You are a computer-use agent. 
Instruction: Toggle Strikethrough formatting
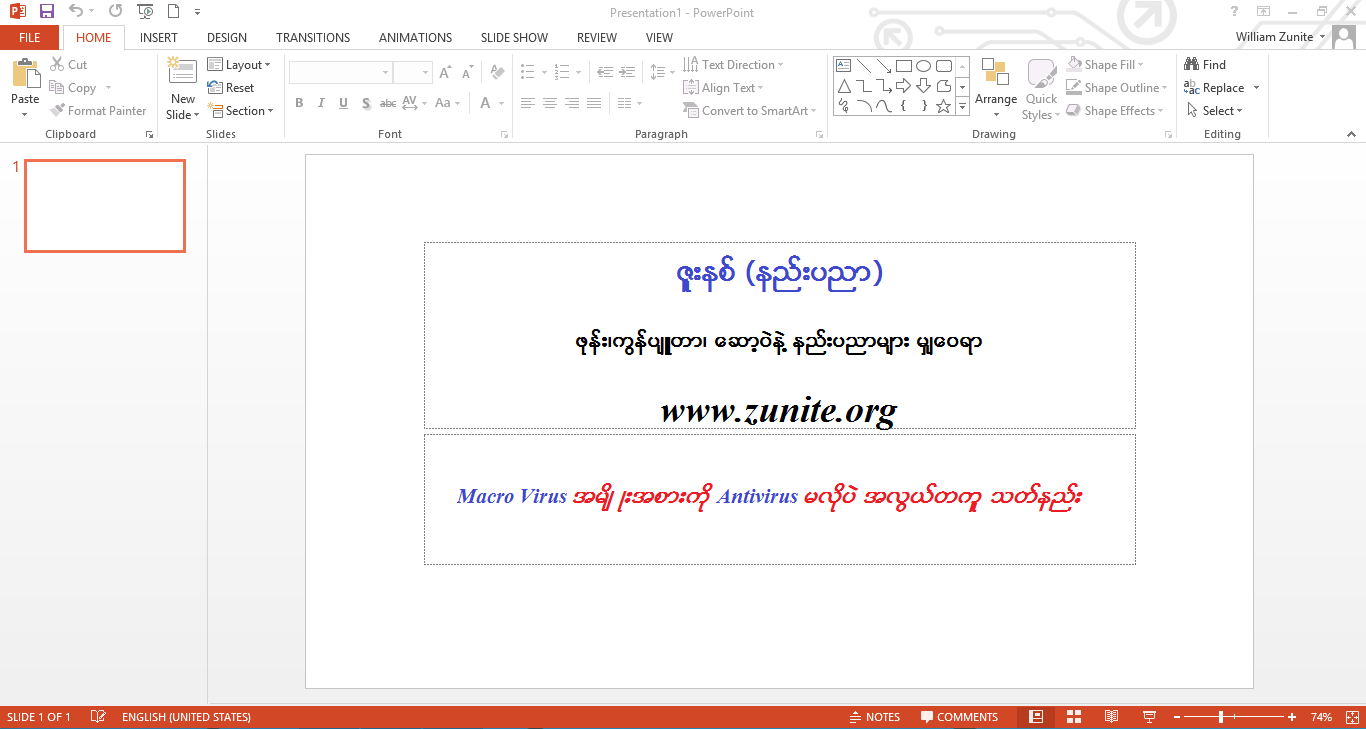tap(388, 103)
